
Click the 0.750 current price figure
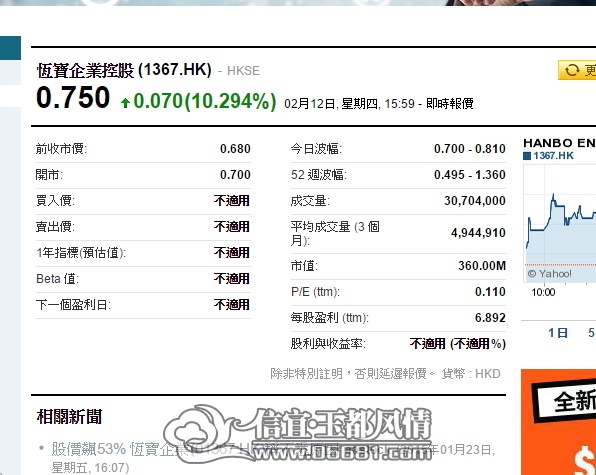73,97
